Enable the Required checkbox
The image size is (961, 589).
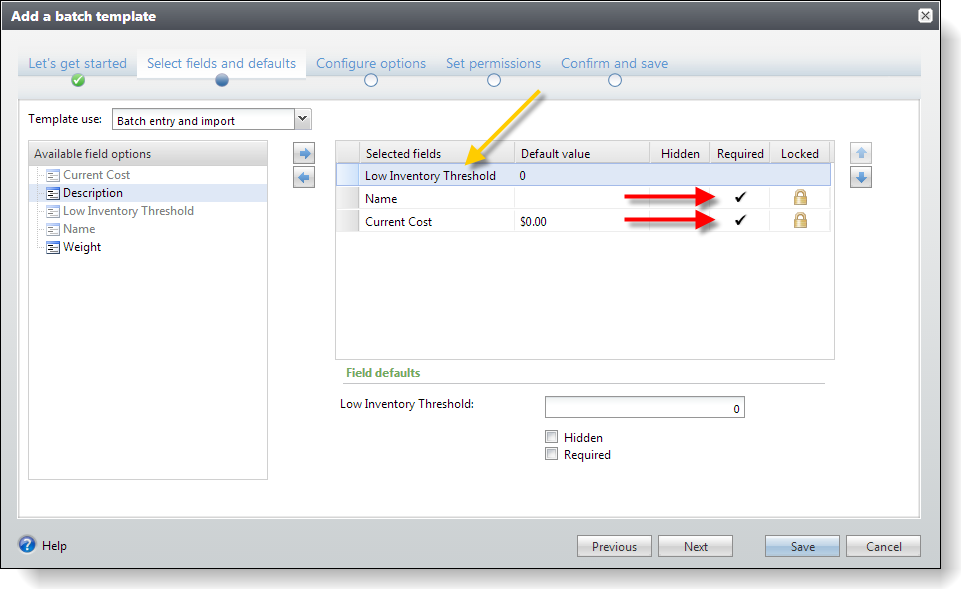point(551,454)
